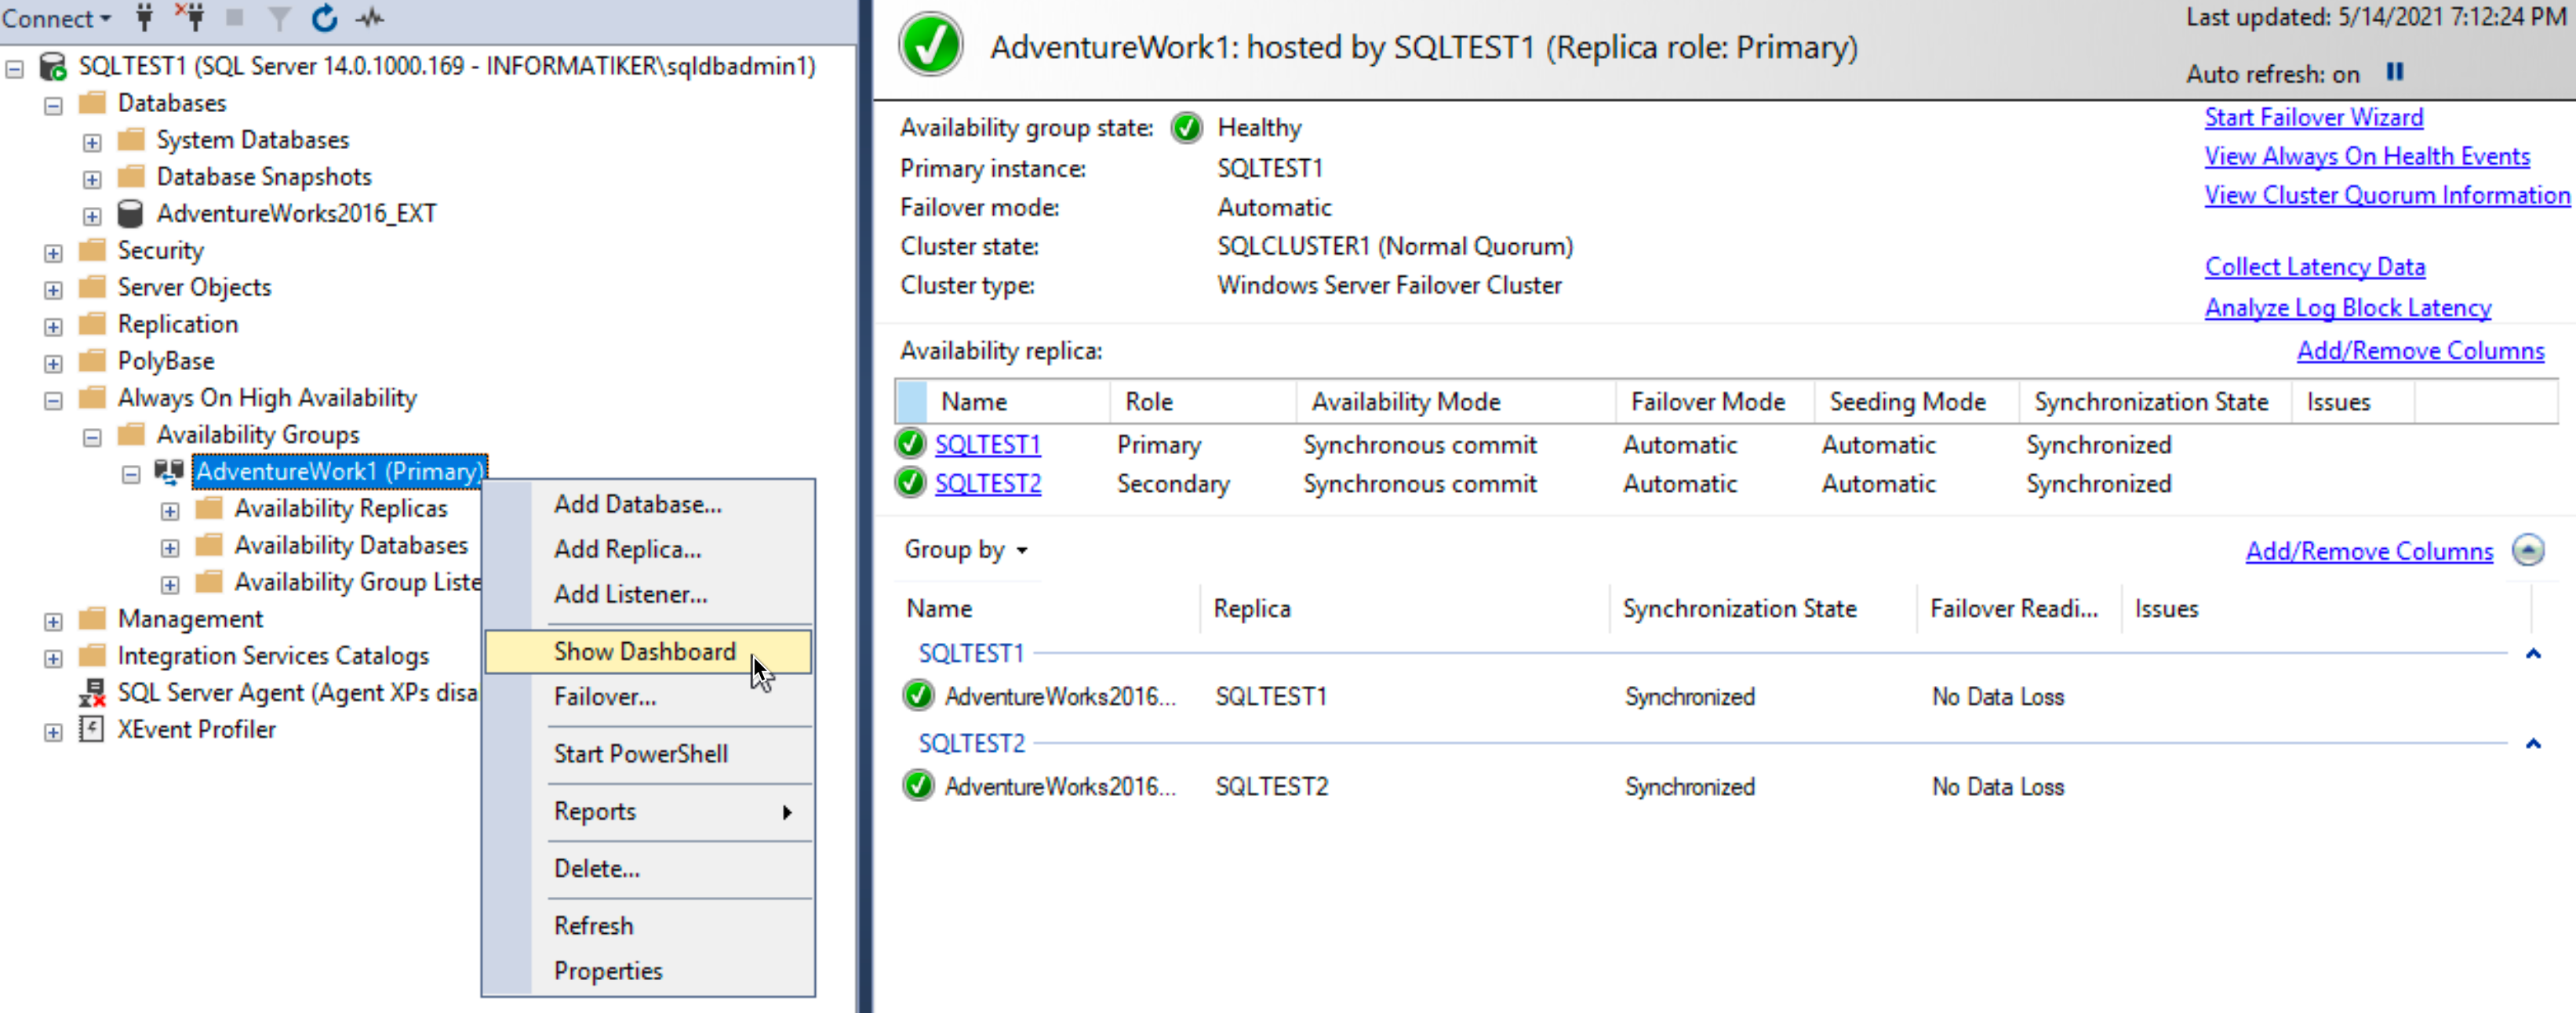Screen dimensions: 2576x1013
Task: Click the green Healthy state check icon
Action: point(1187,128)
